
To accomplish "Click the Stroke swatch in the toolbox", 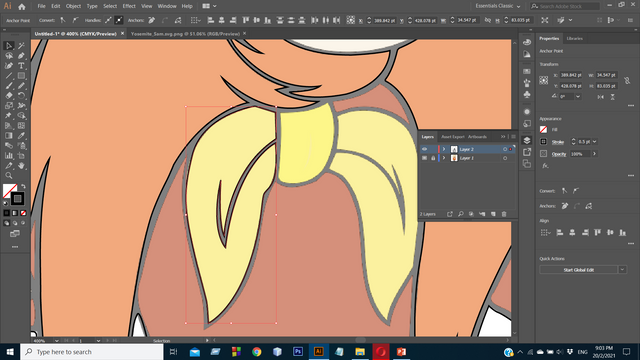I will pyautogui.click(x=17, y=199).
